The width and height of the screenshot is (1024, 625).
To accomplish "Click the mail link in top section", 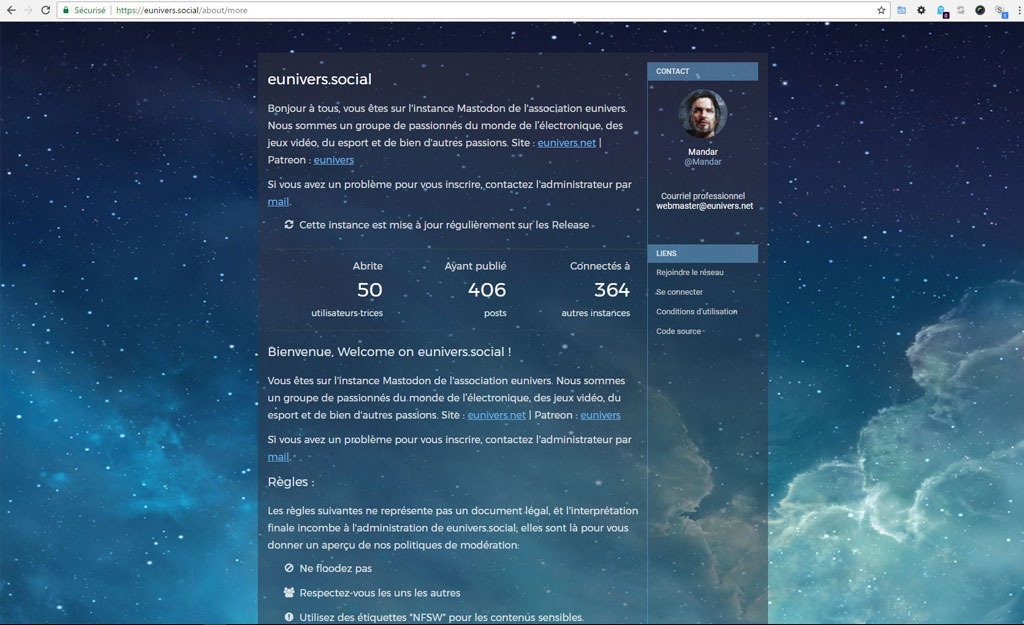I will (x=278, y=202).
